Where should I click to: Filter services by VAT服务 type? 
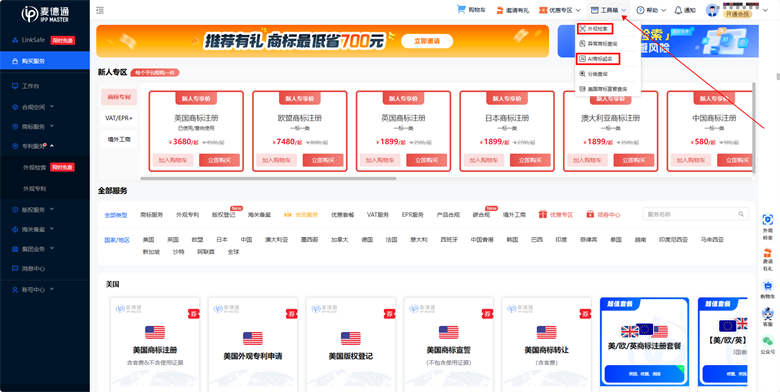378,214
